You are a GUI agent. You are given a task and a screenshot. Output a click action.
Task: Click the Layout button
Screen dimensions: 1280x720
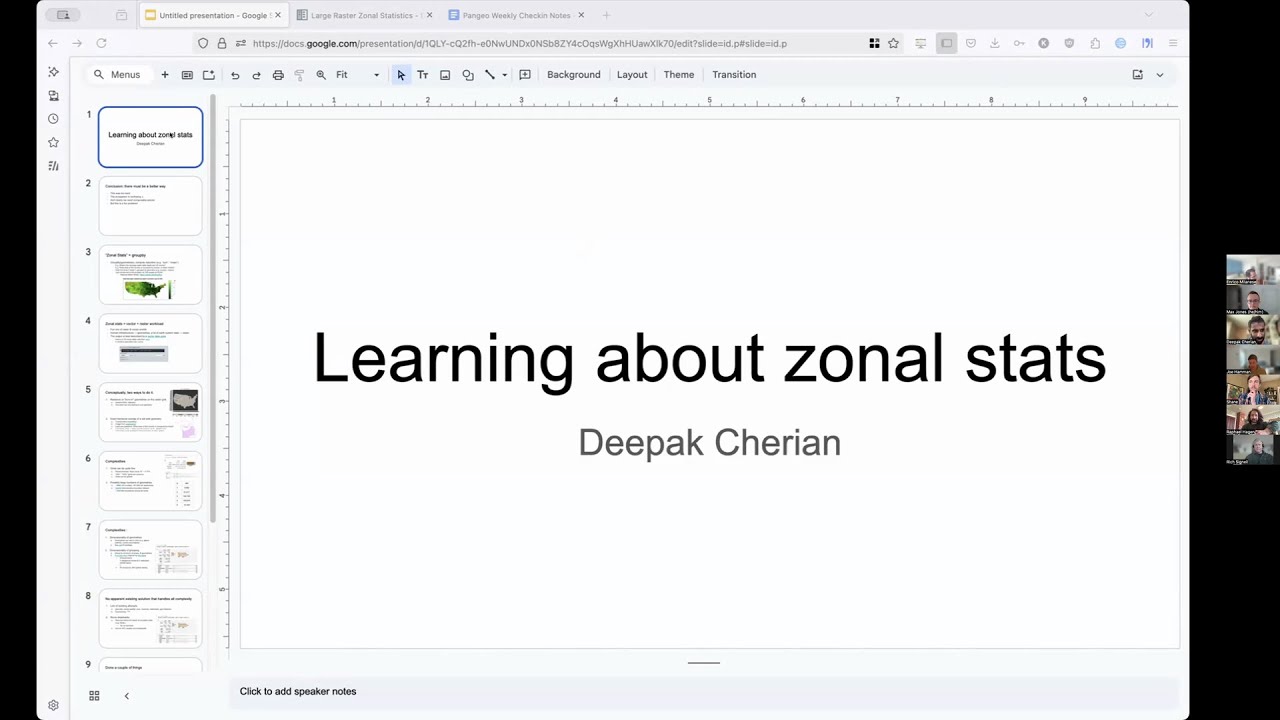[632, 75]
